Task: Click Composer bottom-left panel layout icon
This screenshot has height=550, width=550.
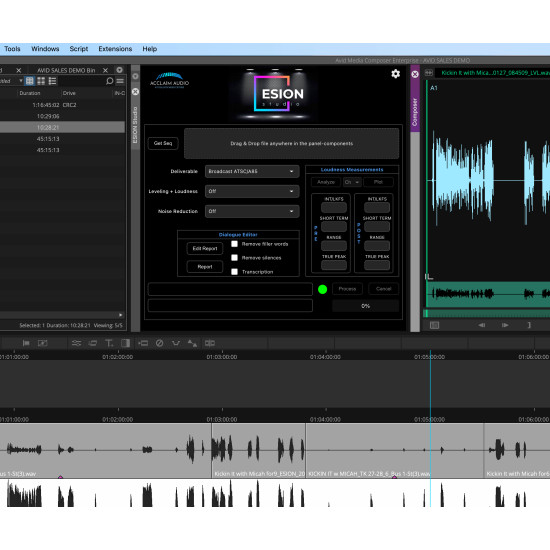Action: (x=434, y=325)
